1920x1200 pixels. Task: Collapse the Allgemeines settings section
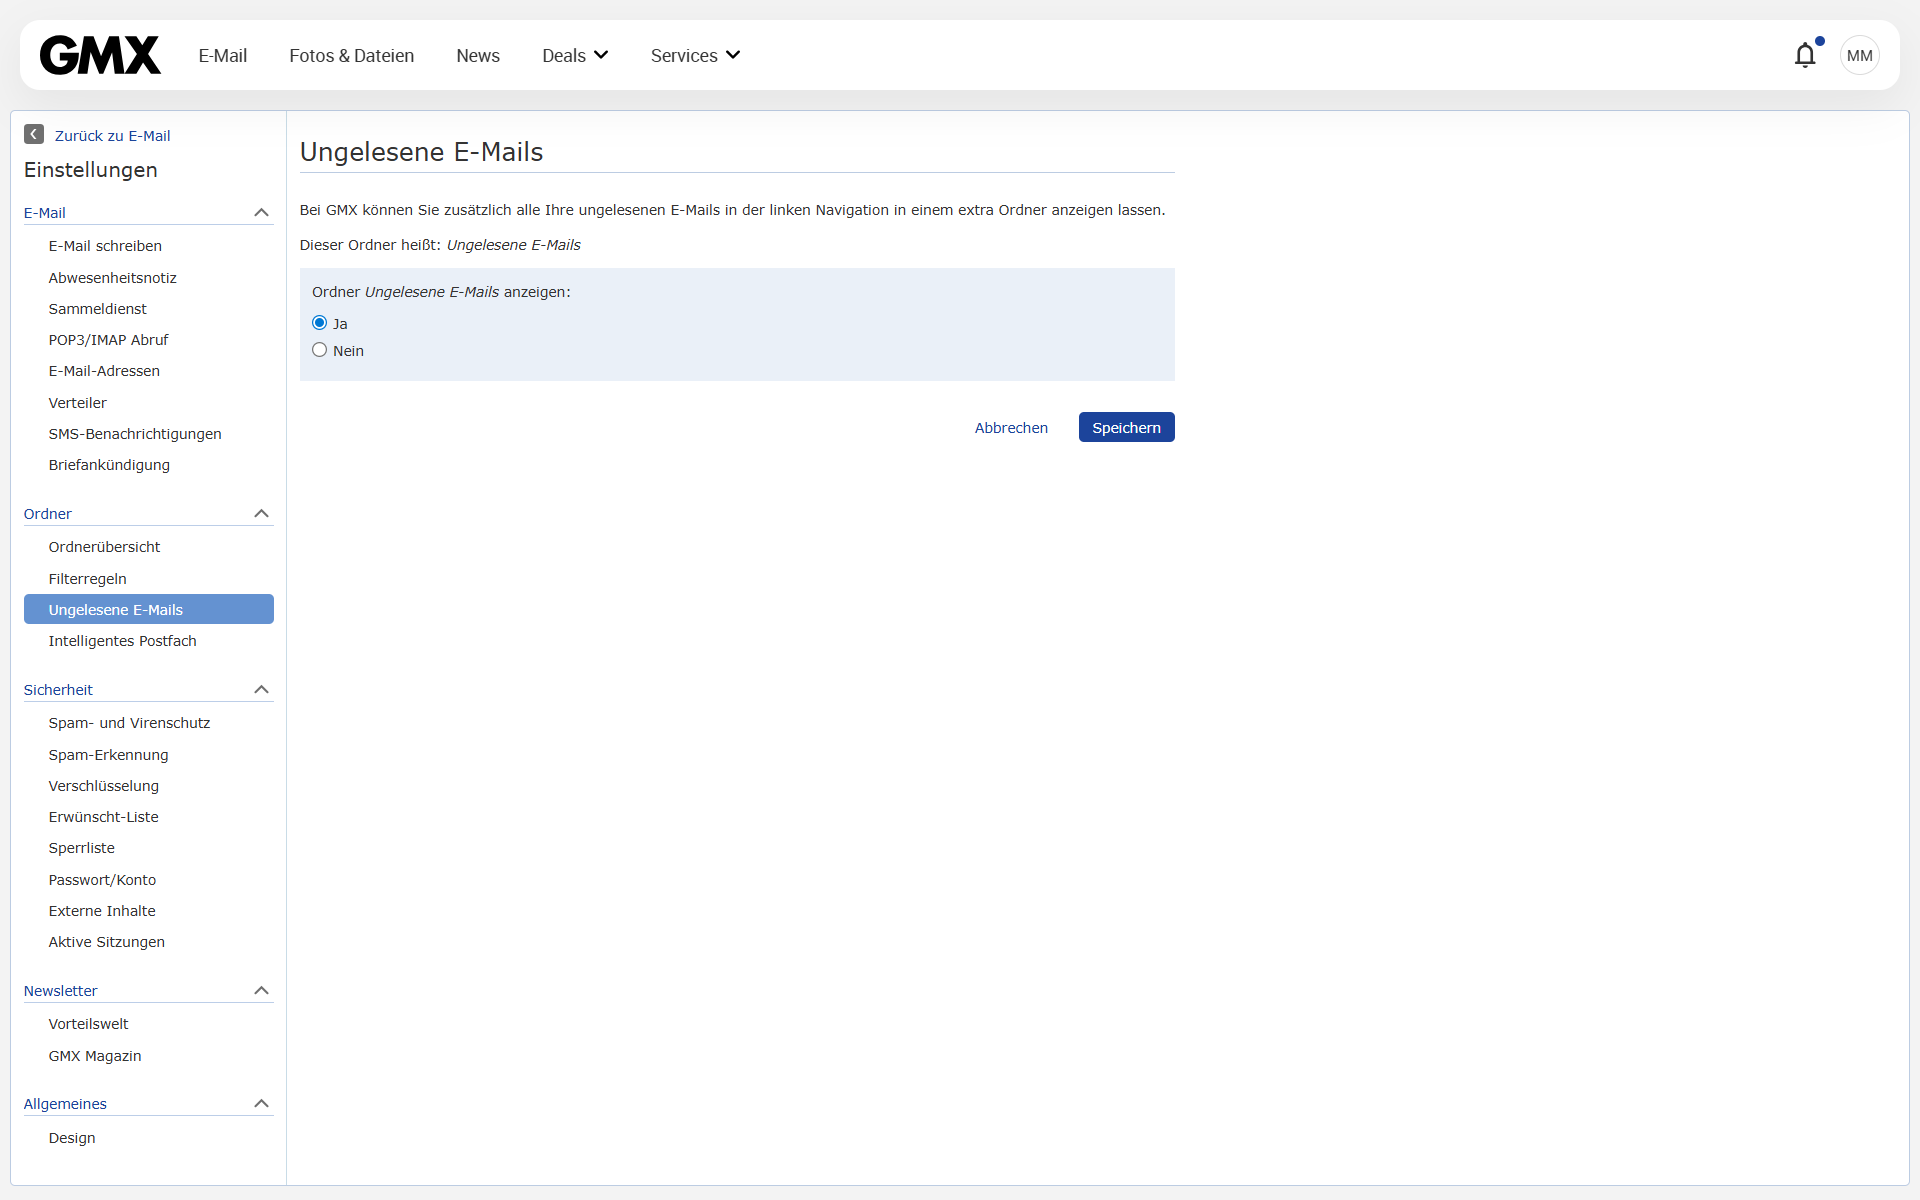[261, 1103]
